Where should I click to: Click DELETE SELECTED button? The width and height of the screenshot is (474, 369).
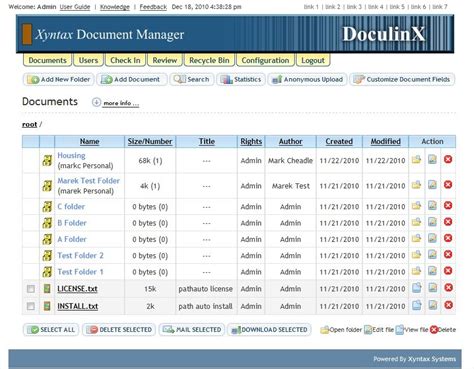coord(119,330)
